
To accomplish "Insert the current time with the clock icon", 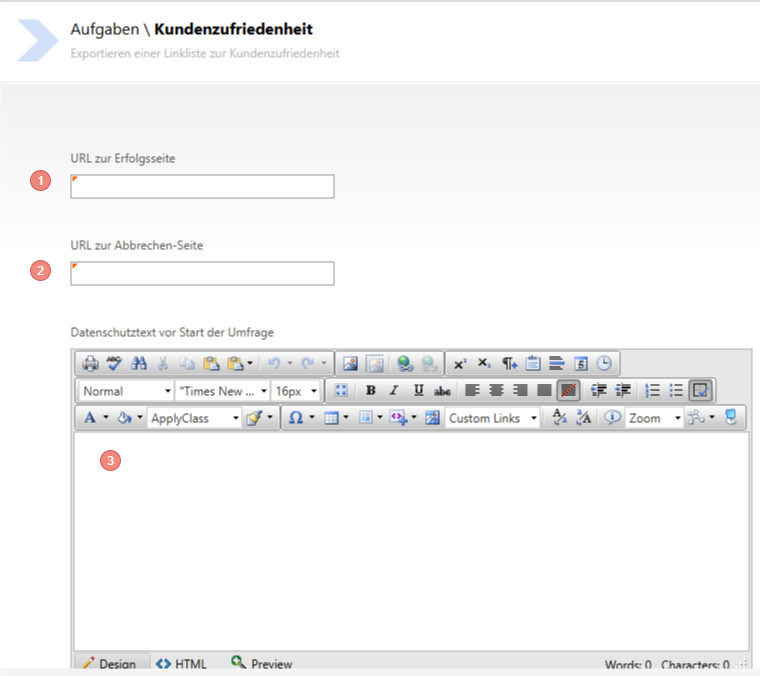I will pyautogui.click(x=605, y=364).
